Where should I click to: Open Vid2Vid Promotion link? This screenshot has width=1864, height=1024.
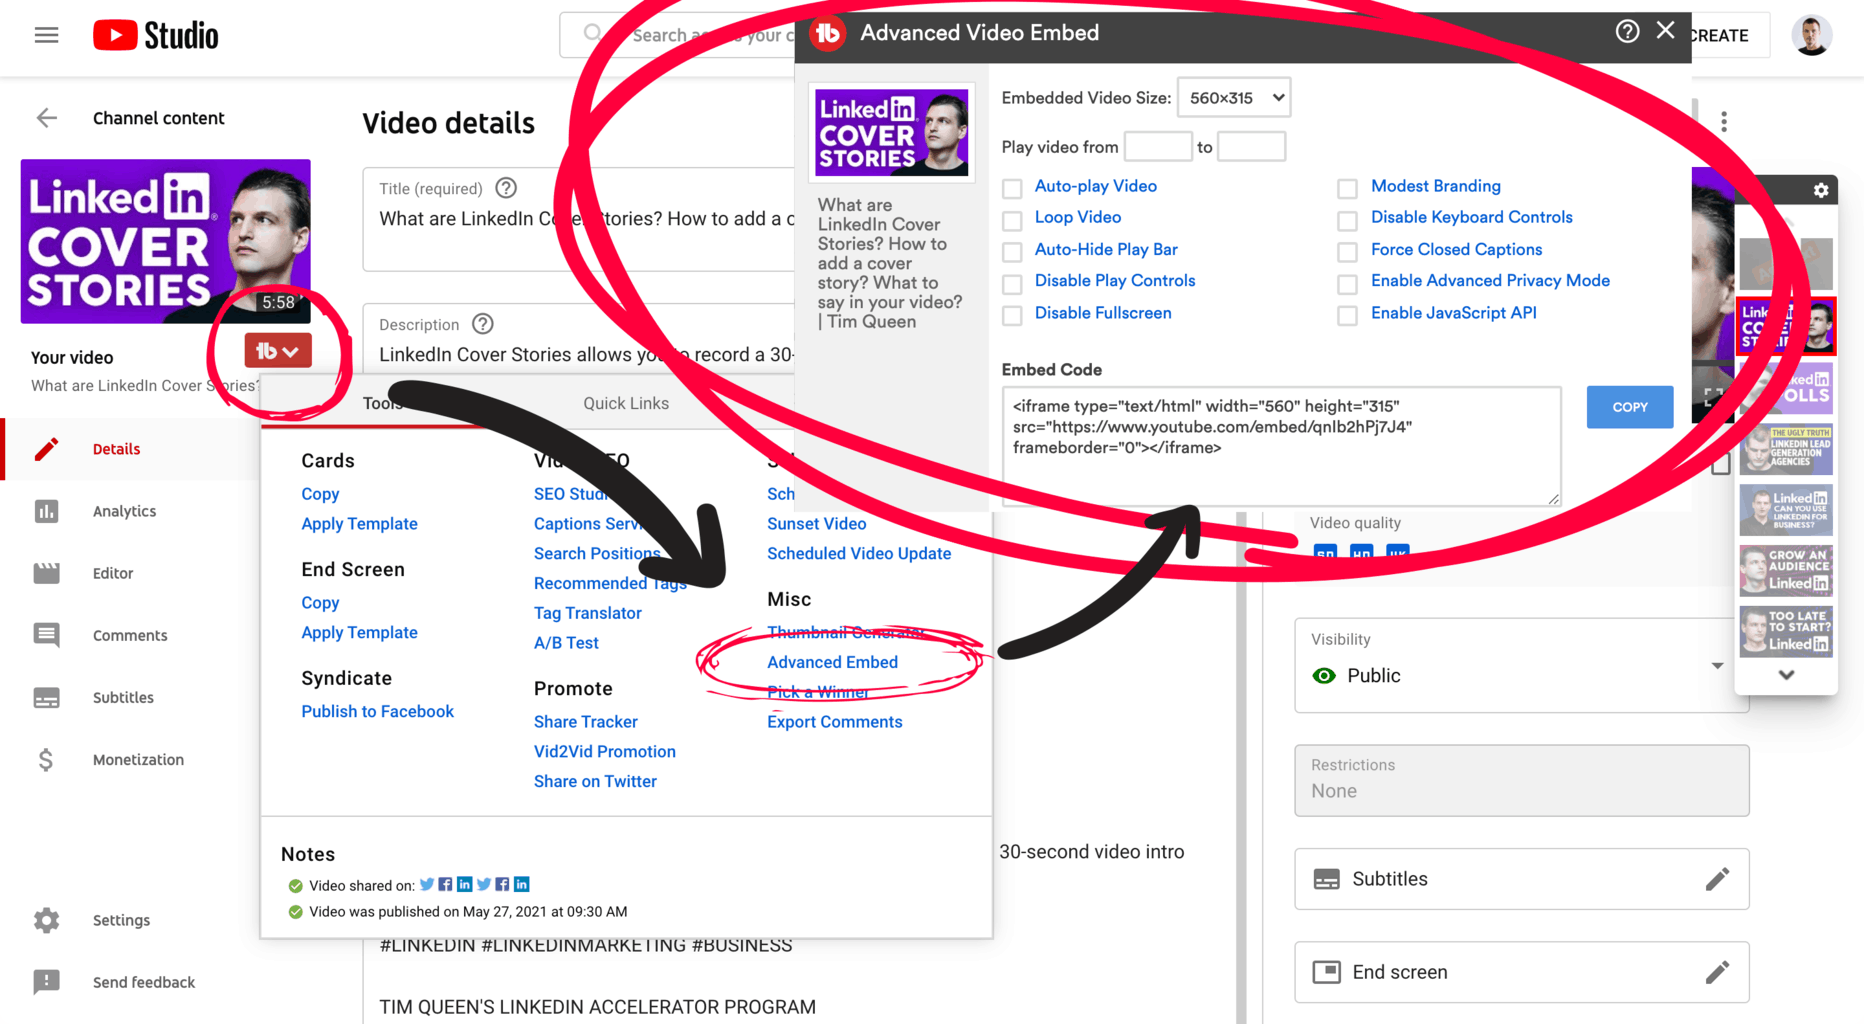[604, 752]
